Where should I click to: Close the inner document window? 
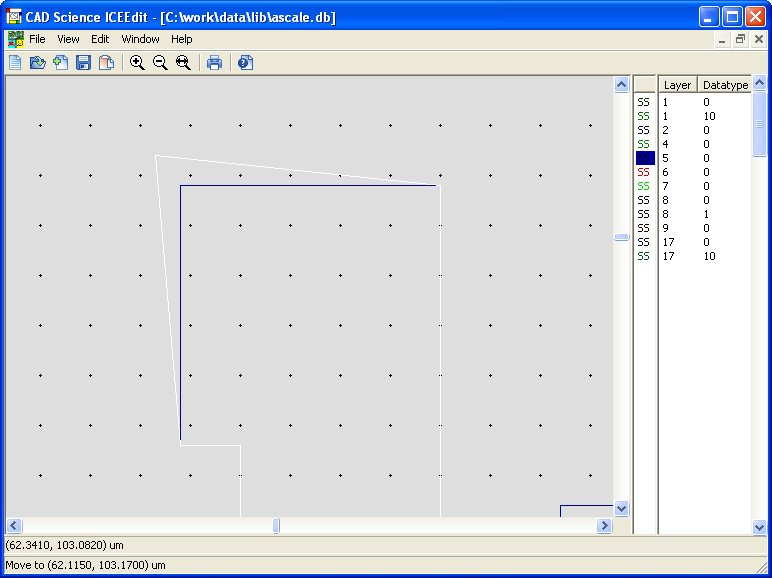click(x=759, y=40)
